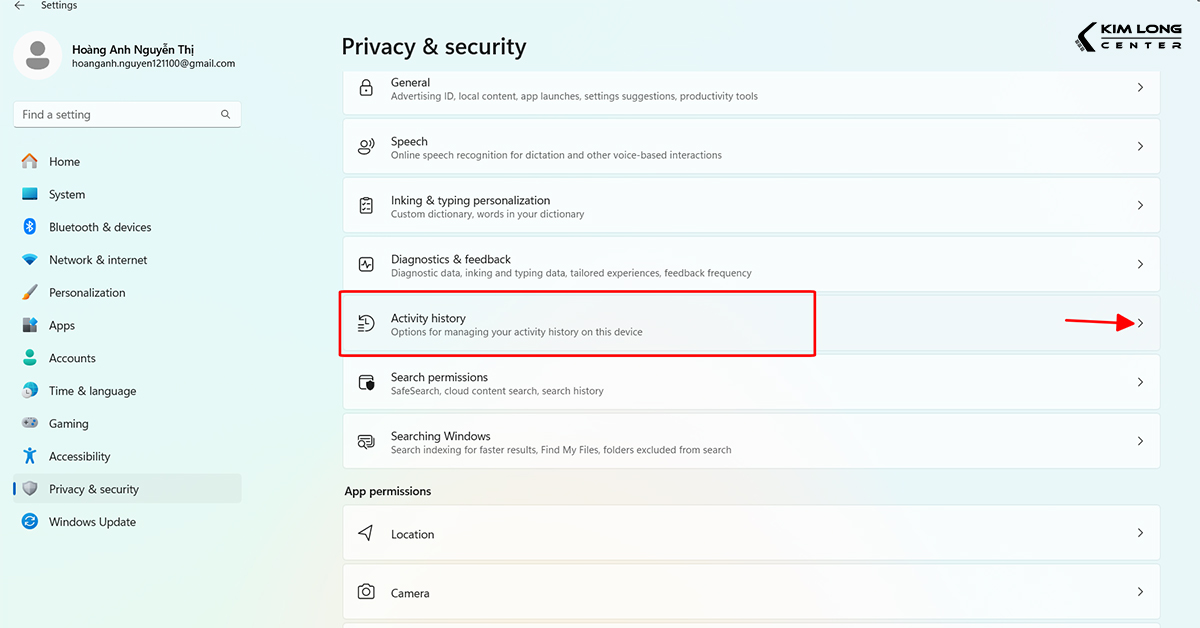Expand the Searching Windows chevron
This screenshot has width=1200, height=628.
1140,441
